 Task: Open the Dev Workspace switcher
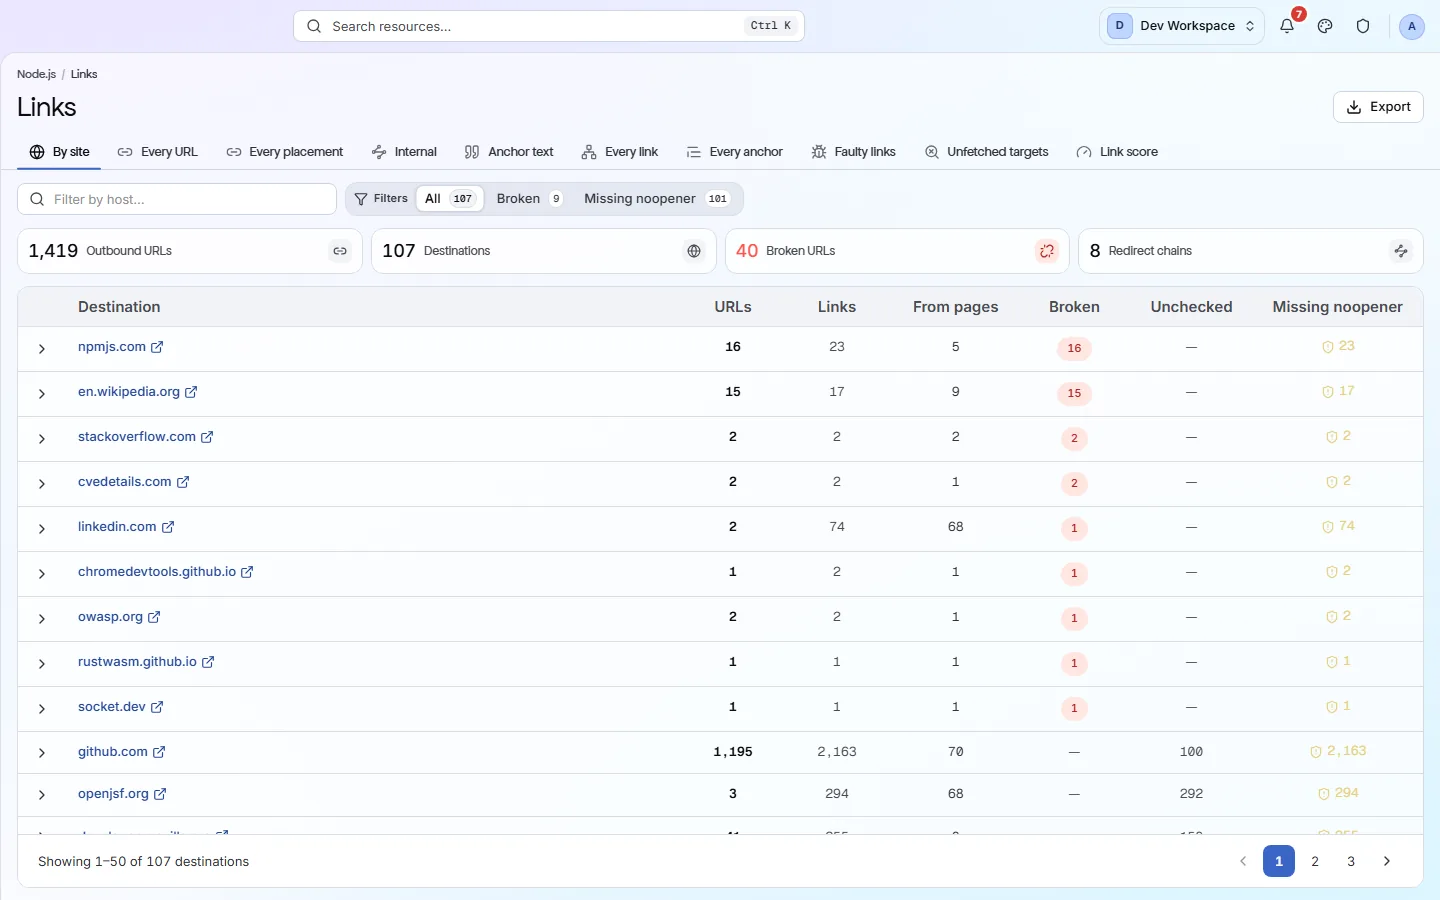tap(1182, 26)
